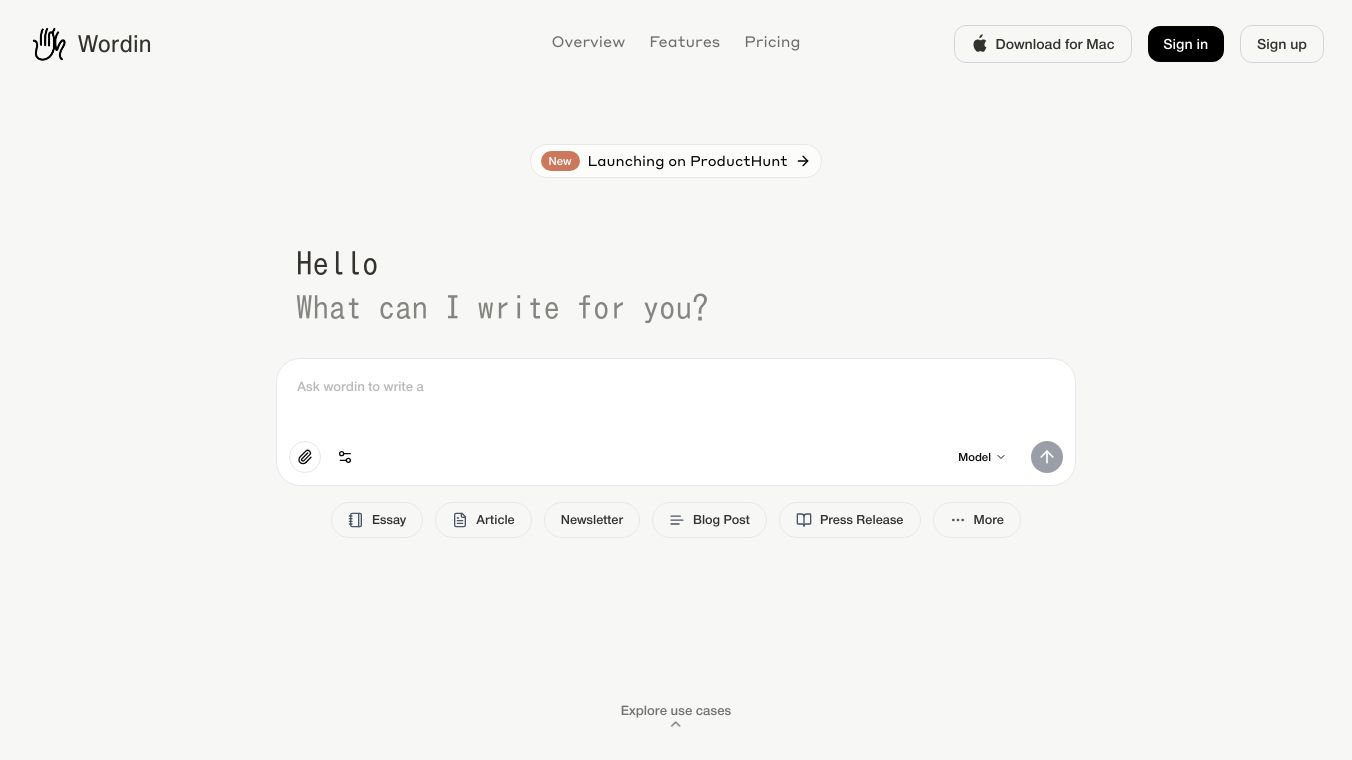Expand the More writing types menu
The height and width of the screenshot is (760, 1352).
[976, 520]
